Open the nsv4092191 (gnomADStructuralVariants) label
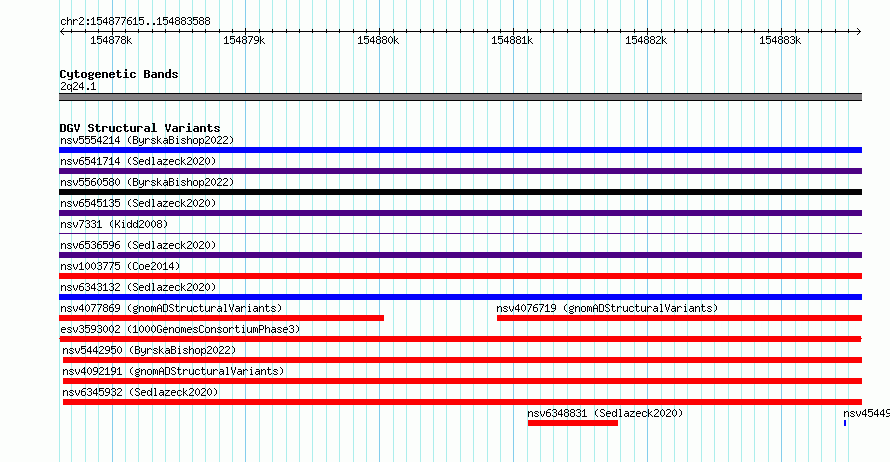 click(x=173, y=371)
